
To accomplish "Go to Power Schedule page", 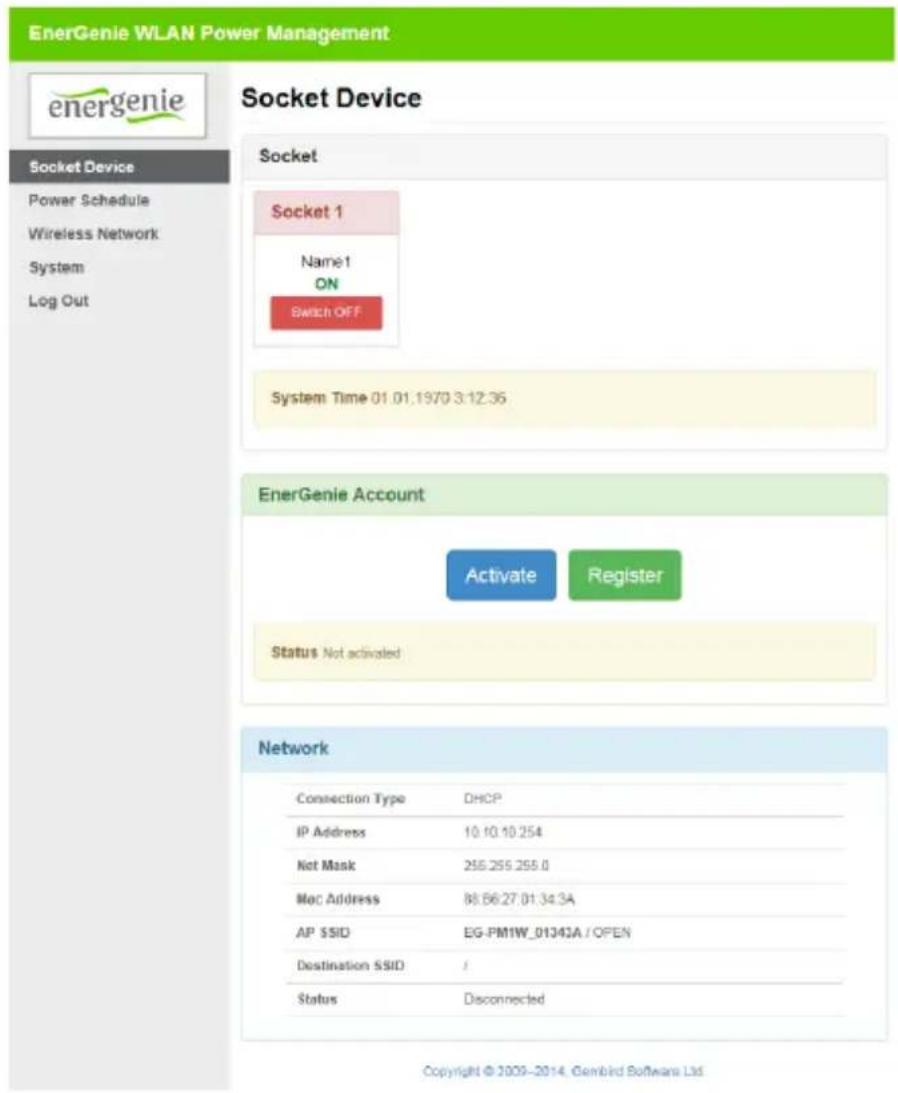I will tap(89, 200).
